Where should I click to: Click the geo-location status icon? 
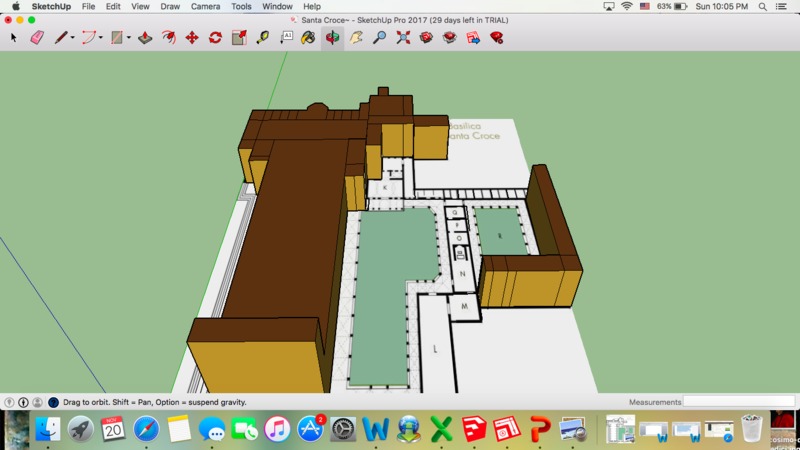click(9, 402)
